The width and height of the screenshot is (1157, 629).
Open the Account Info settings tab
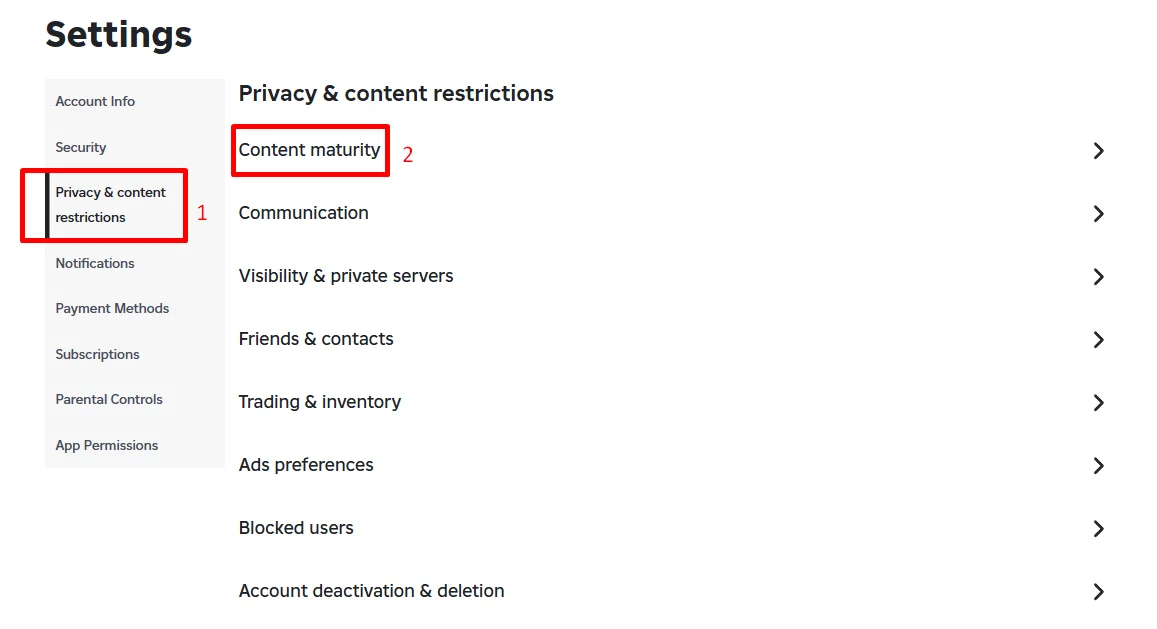point(95,102)
